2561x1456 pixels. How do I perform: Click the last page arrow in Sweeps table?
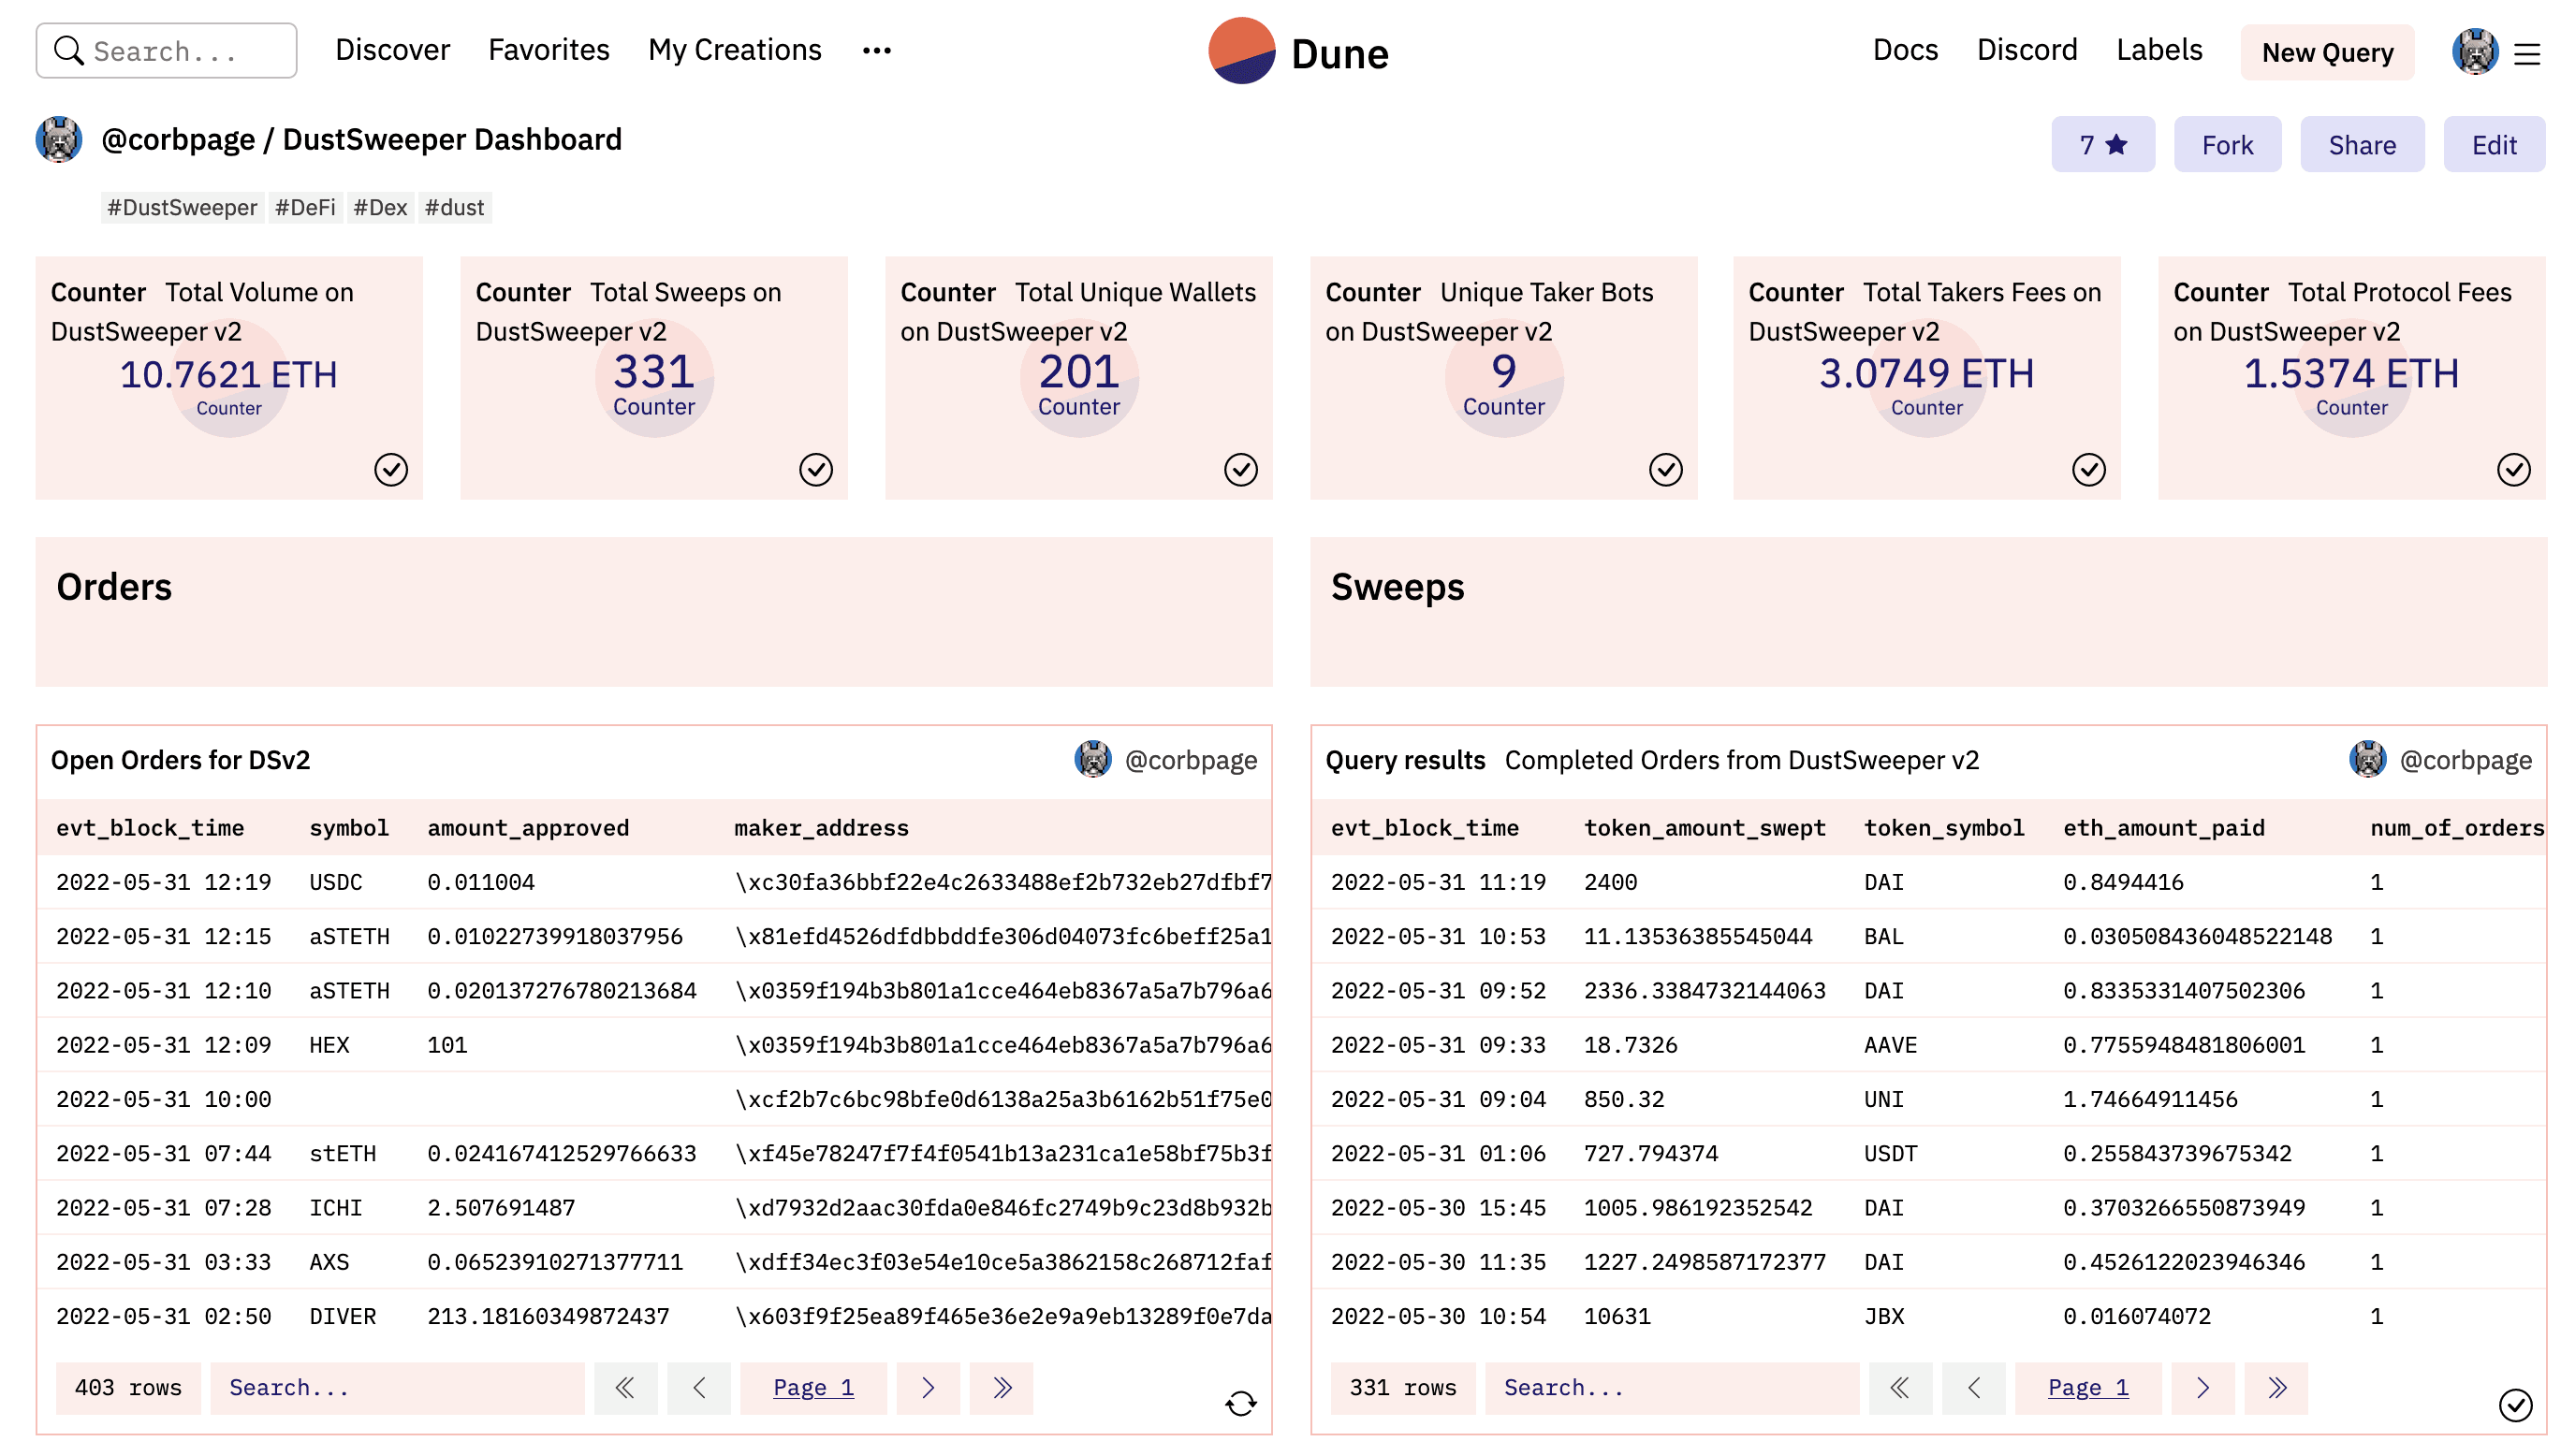point(2276,1388)
